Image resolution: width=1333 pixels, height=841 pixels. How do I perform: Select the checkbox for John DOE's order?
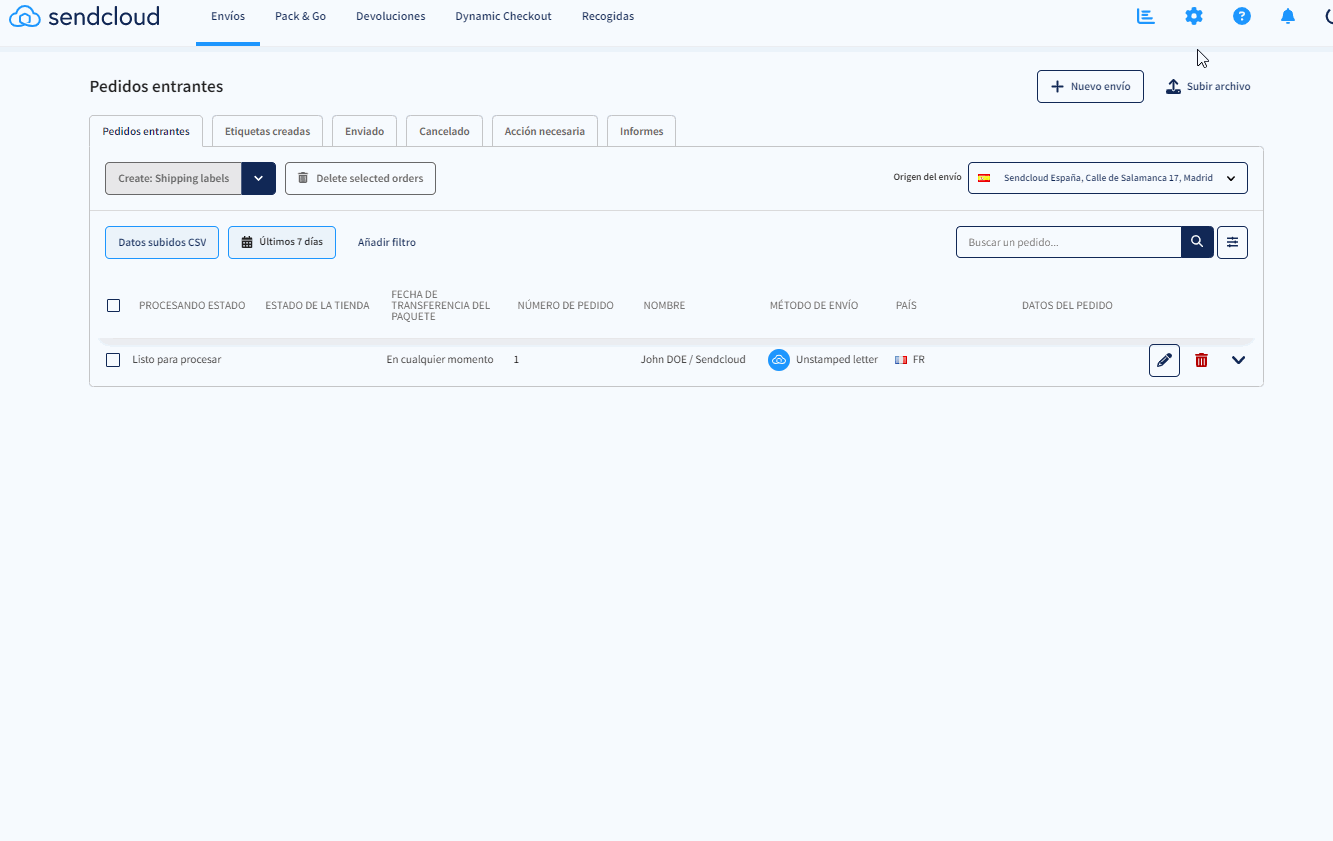point(113,360)
